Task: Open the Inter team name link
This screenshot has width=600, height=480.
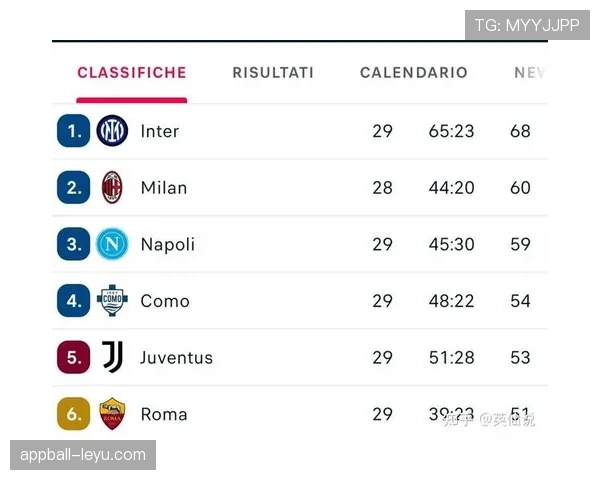Action: click(160, 131)
